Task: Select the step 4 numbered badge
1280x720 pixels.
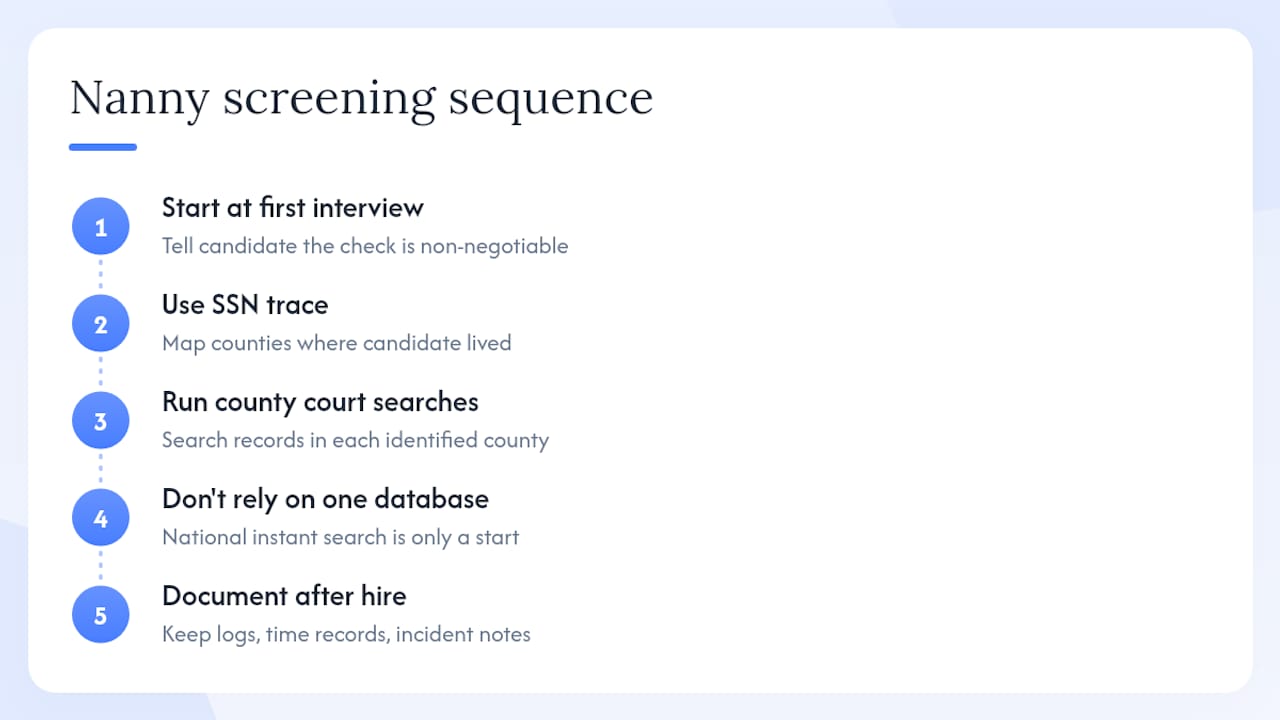Action: (100, 518)
